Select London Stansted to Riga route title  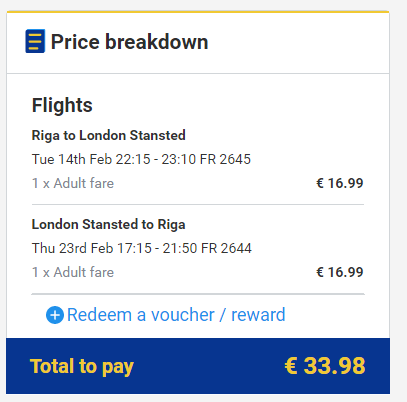108,224
